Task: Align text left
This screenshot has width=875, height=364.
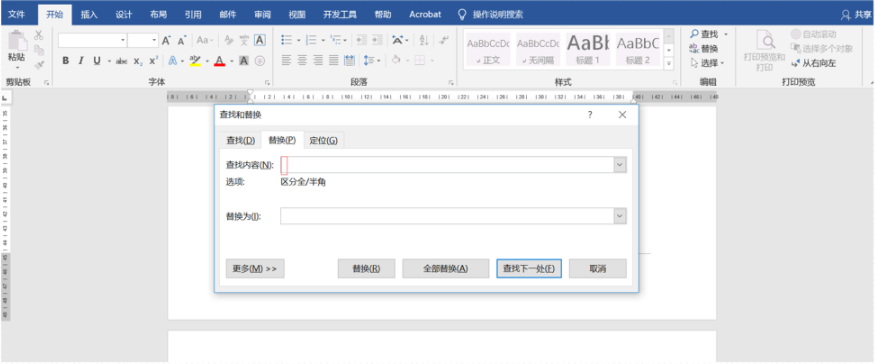Action: (x=287, y=60)
